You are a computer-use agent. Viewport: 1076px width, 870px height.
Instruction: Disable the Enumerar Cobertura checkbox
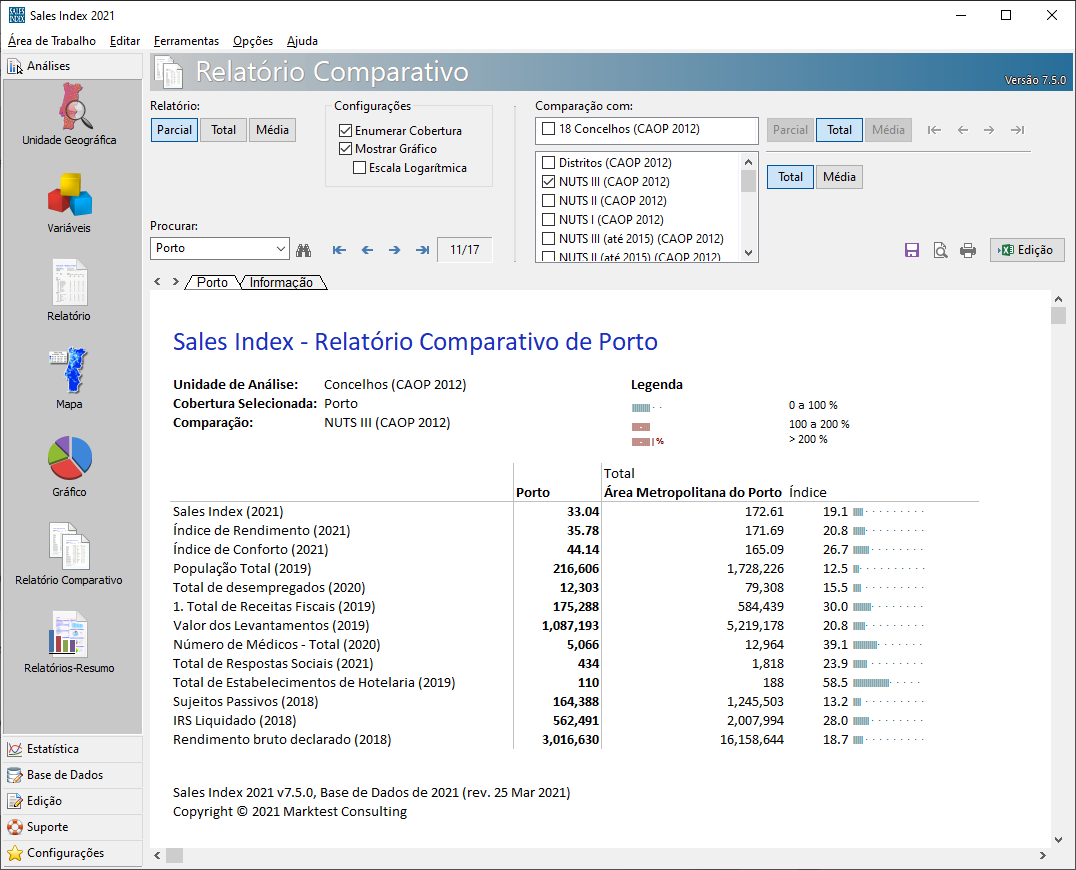click(x=346, y=131)
